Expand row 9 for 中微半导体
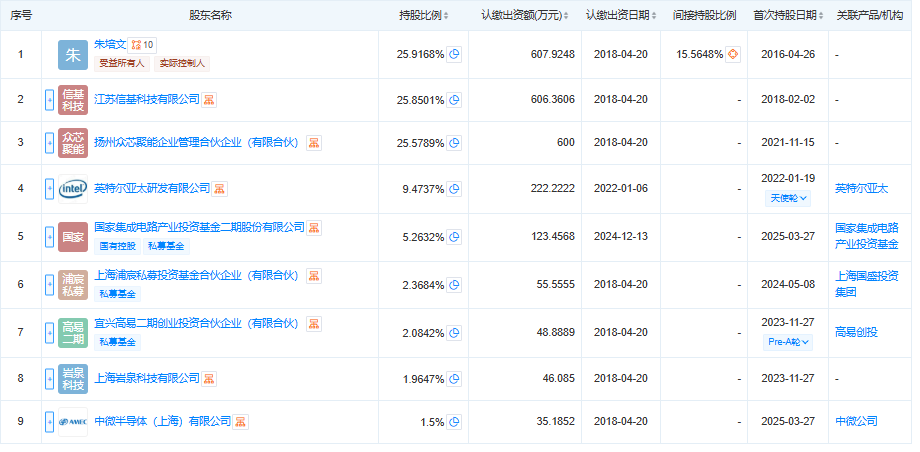Screen dimensions: 920x452 49,421
